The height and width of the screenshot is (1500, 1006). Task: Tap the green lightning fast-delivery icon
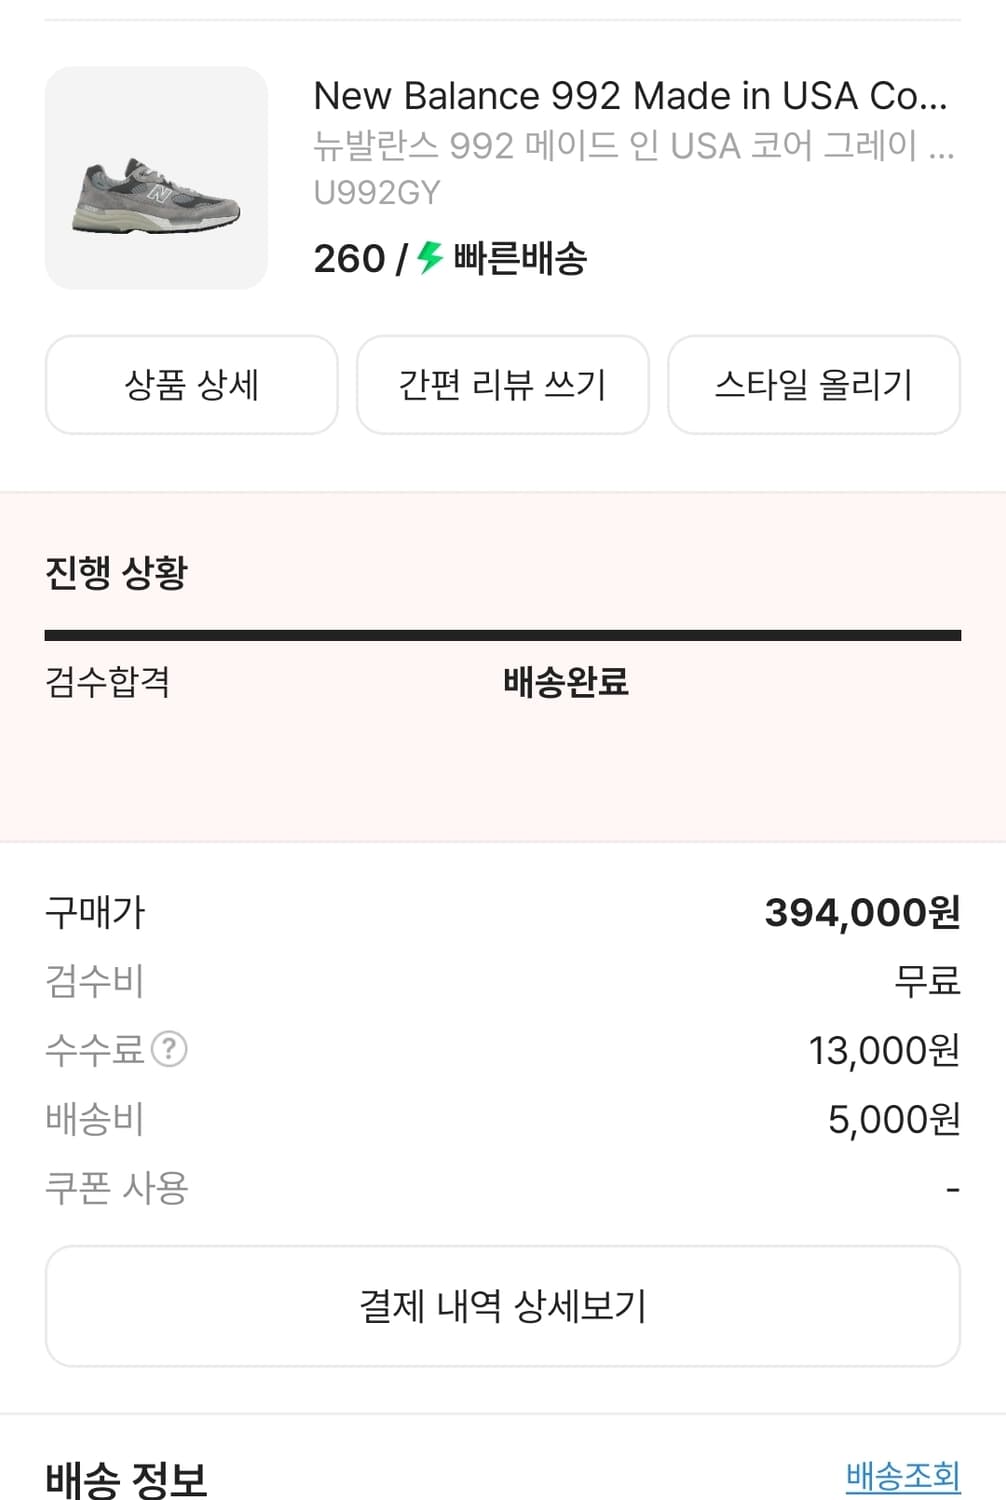click(430, 258)
